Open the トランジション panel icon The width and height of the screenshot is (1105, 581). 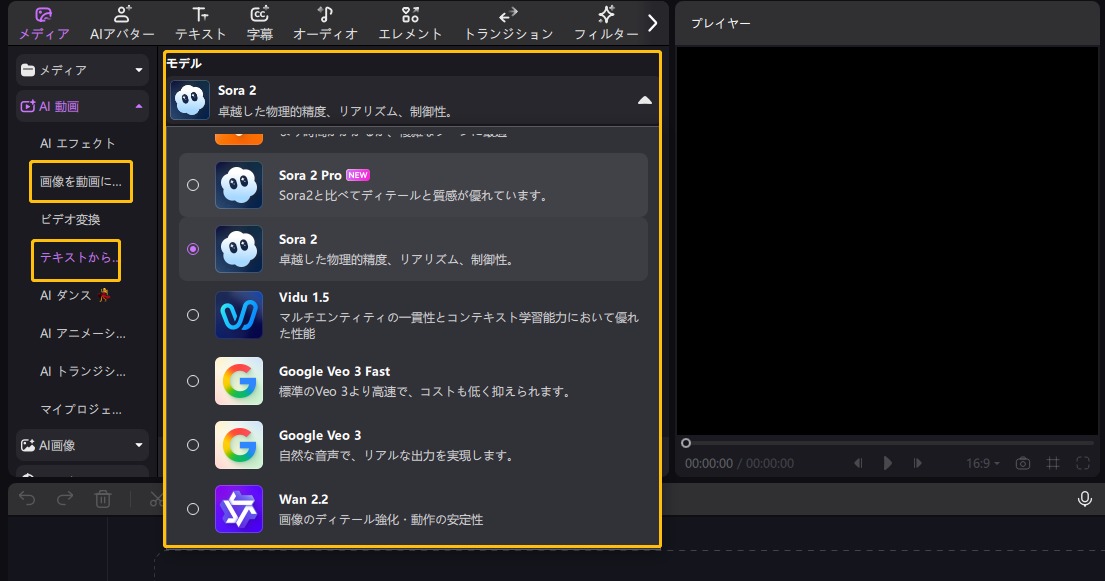(506, 22)
